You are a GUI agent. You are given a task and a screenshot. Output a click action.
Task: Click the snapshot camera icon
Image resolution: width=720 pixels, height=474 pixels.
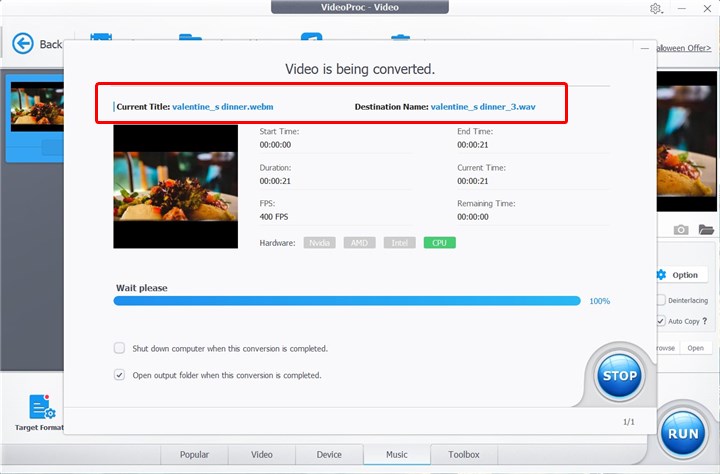click(x=681, y=230)
